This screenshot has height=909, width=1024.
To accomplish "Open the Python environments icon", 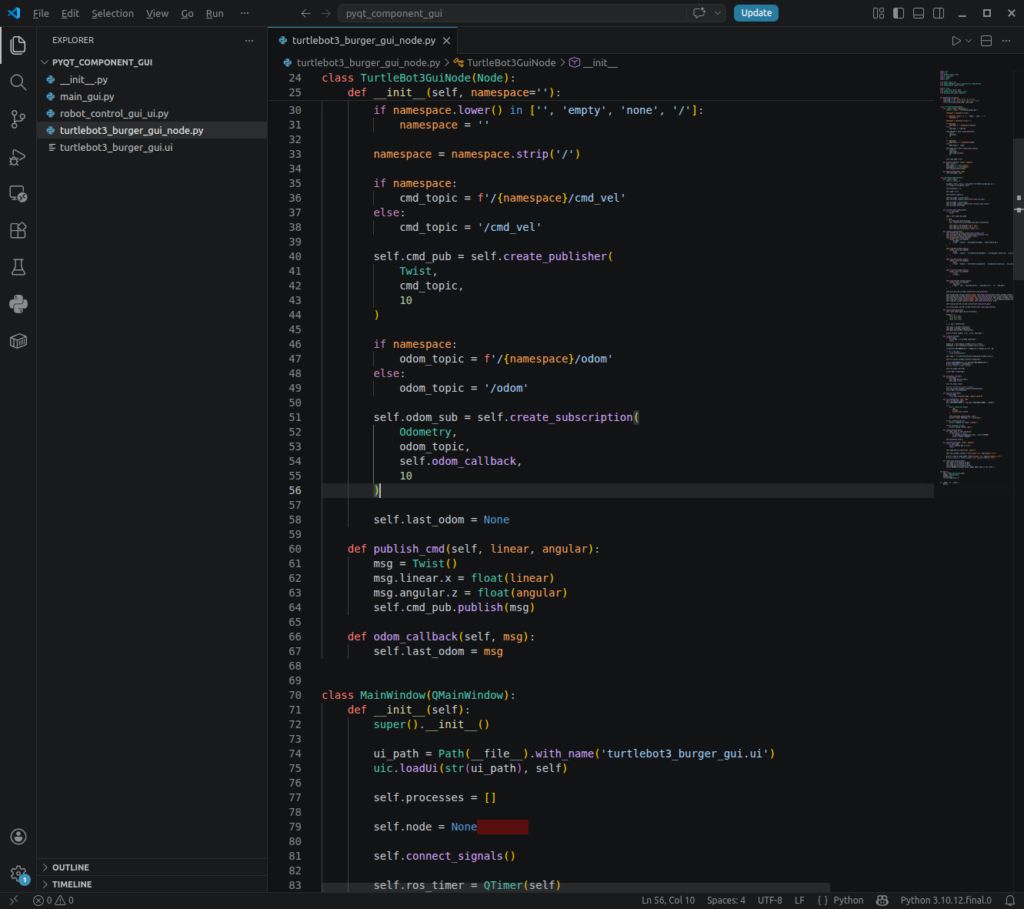I will 18,304.
